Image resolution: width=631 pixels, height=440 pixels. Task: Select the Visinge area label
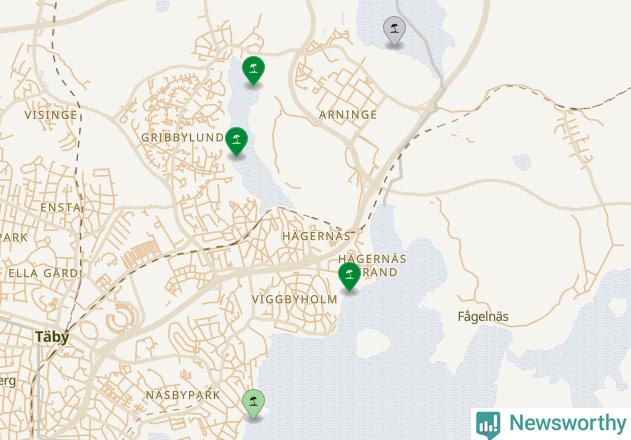click(51, 115)
